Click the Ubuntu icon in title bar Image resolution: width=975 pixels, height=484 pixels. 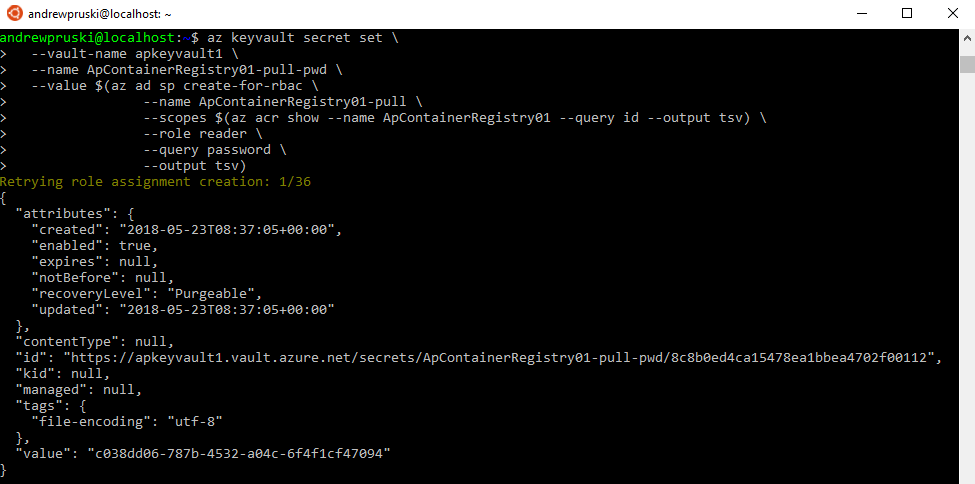(x=14, y=14)
